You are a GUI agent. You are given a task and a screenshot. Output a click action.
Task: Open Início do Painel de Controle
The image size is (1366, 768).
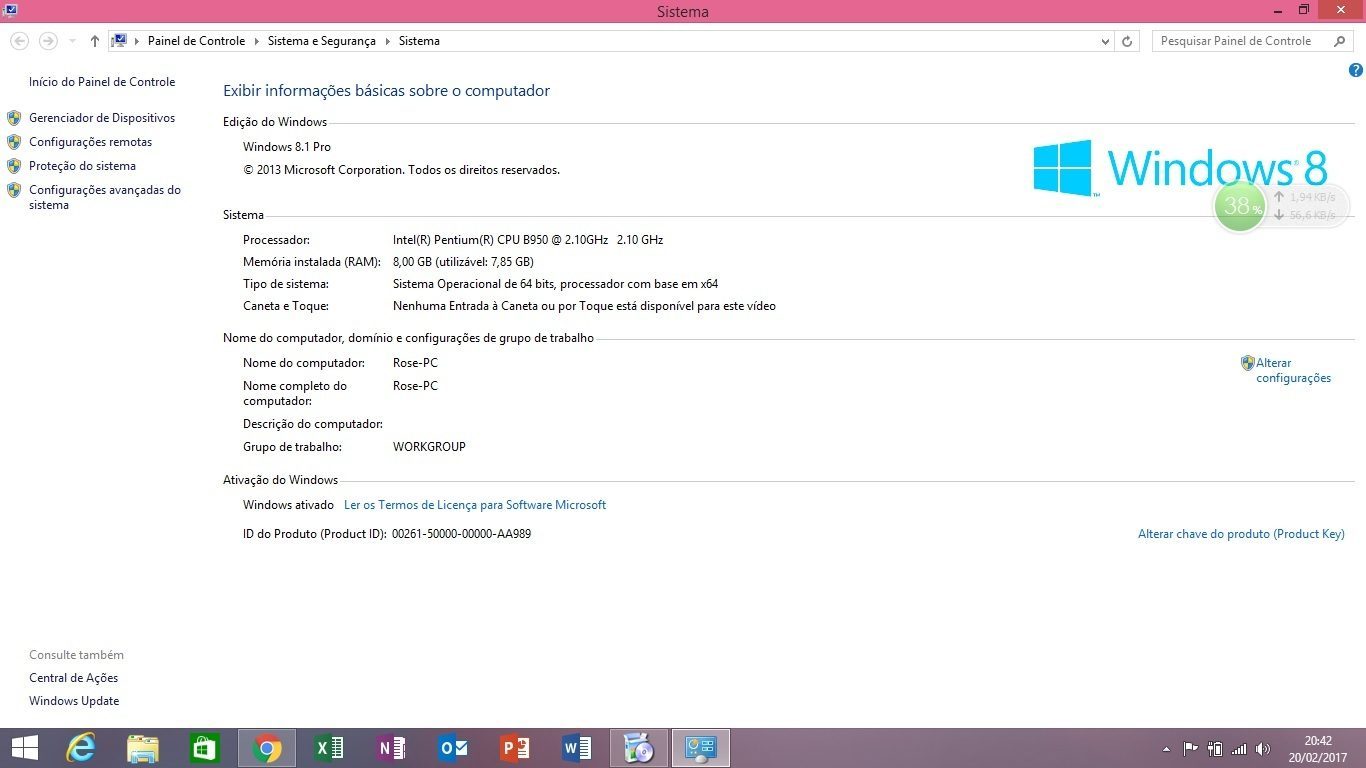pos(102,82)
